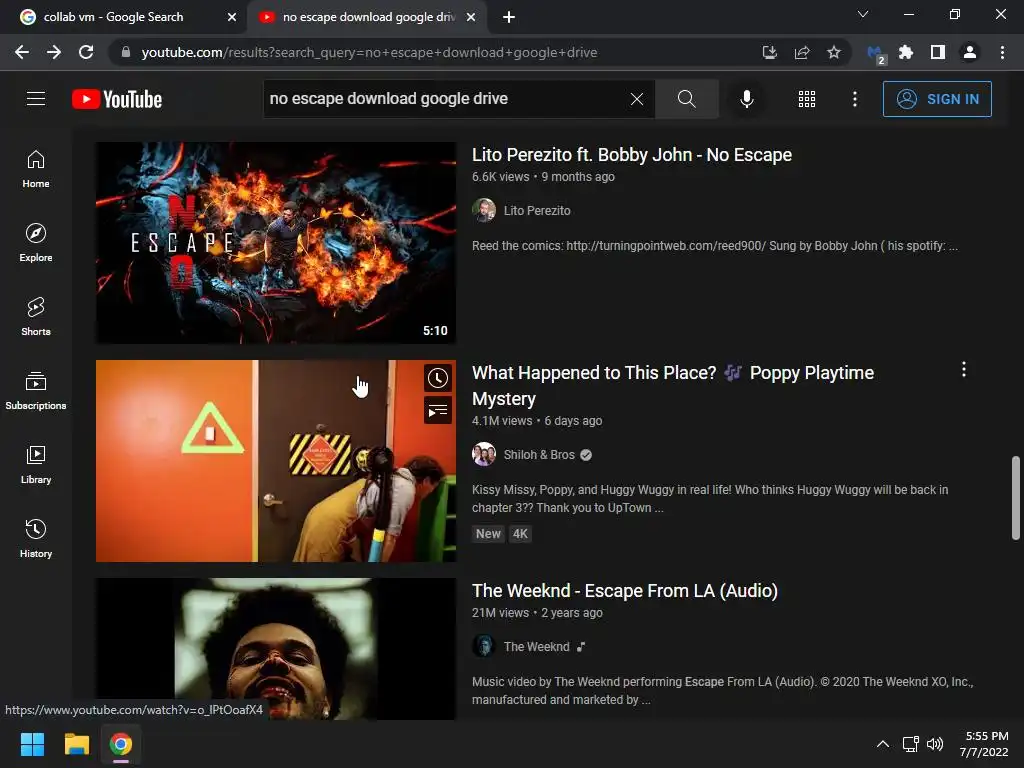Click The Weeknd channel avatar
The height and width of the screenshot is (768, 1024).
(x=484, y=647)
